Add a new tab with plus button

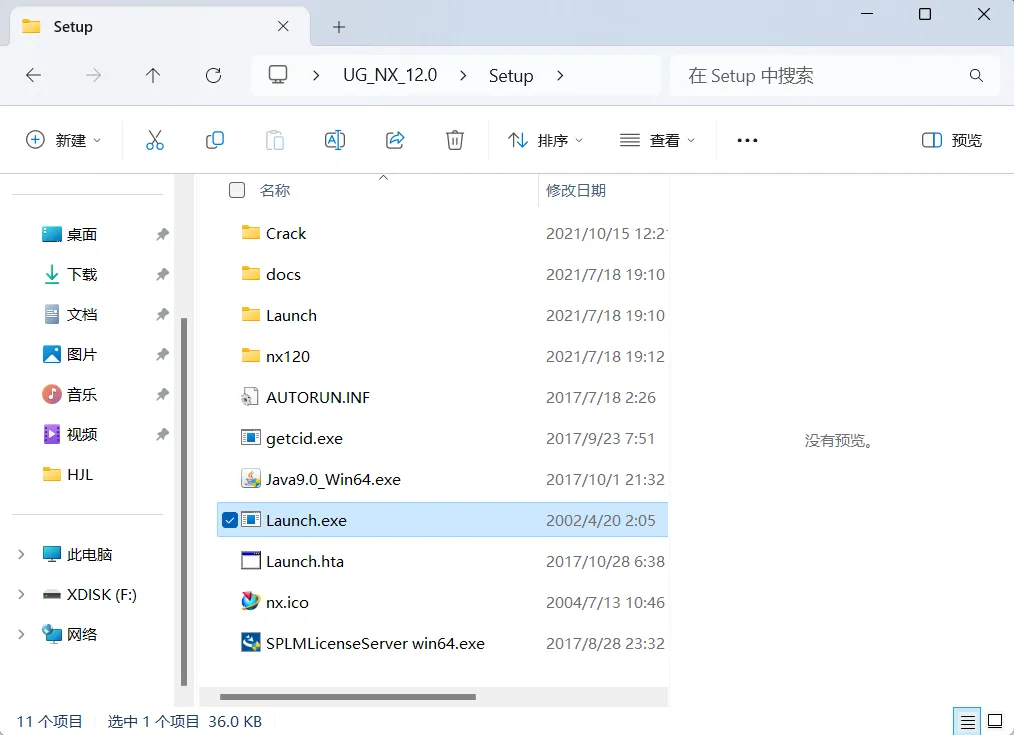pos(339,27)
